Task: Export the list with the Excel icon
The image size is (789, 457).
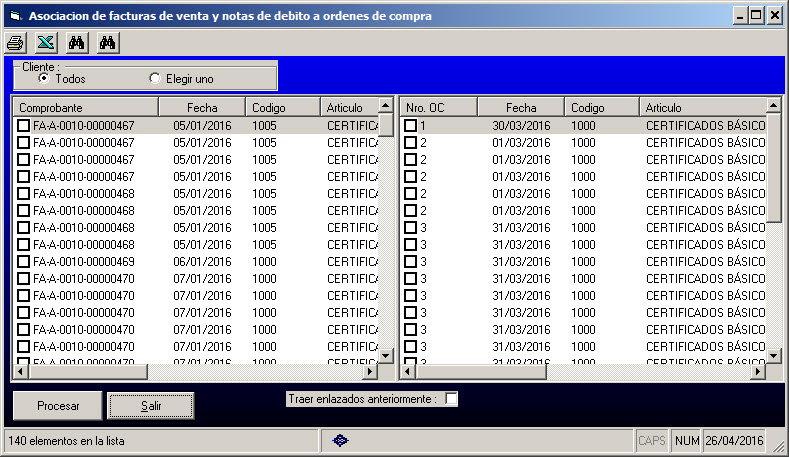Action: (45, 43)
